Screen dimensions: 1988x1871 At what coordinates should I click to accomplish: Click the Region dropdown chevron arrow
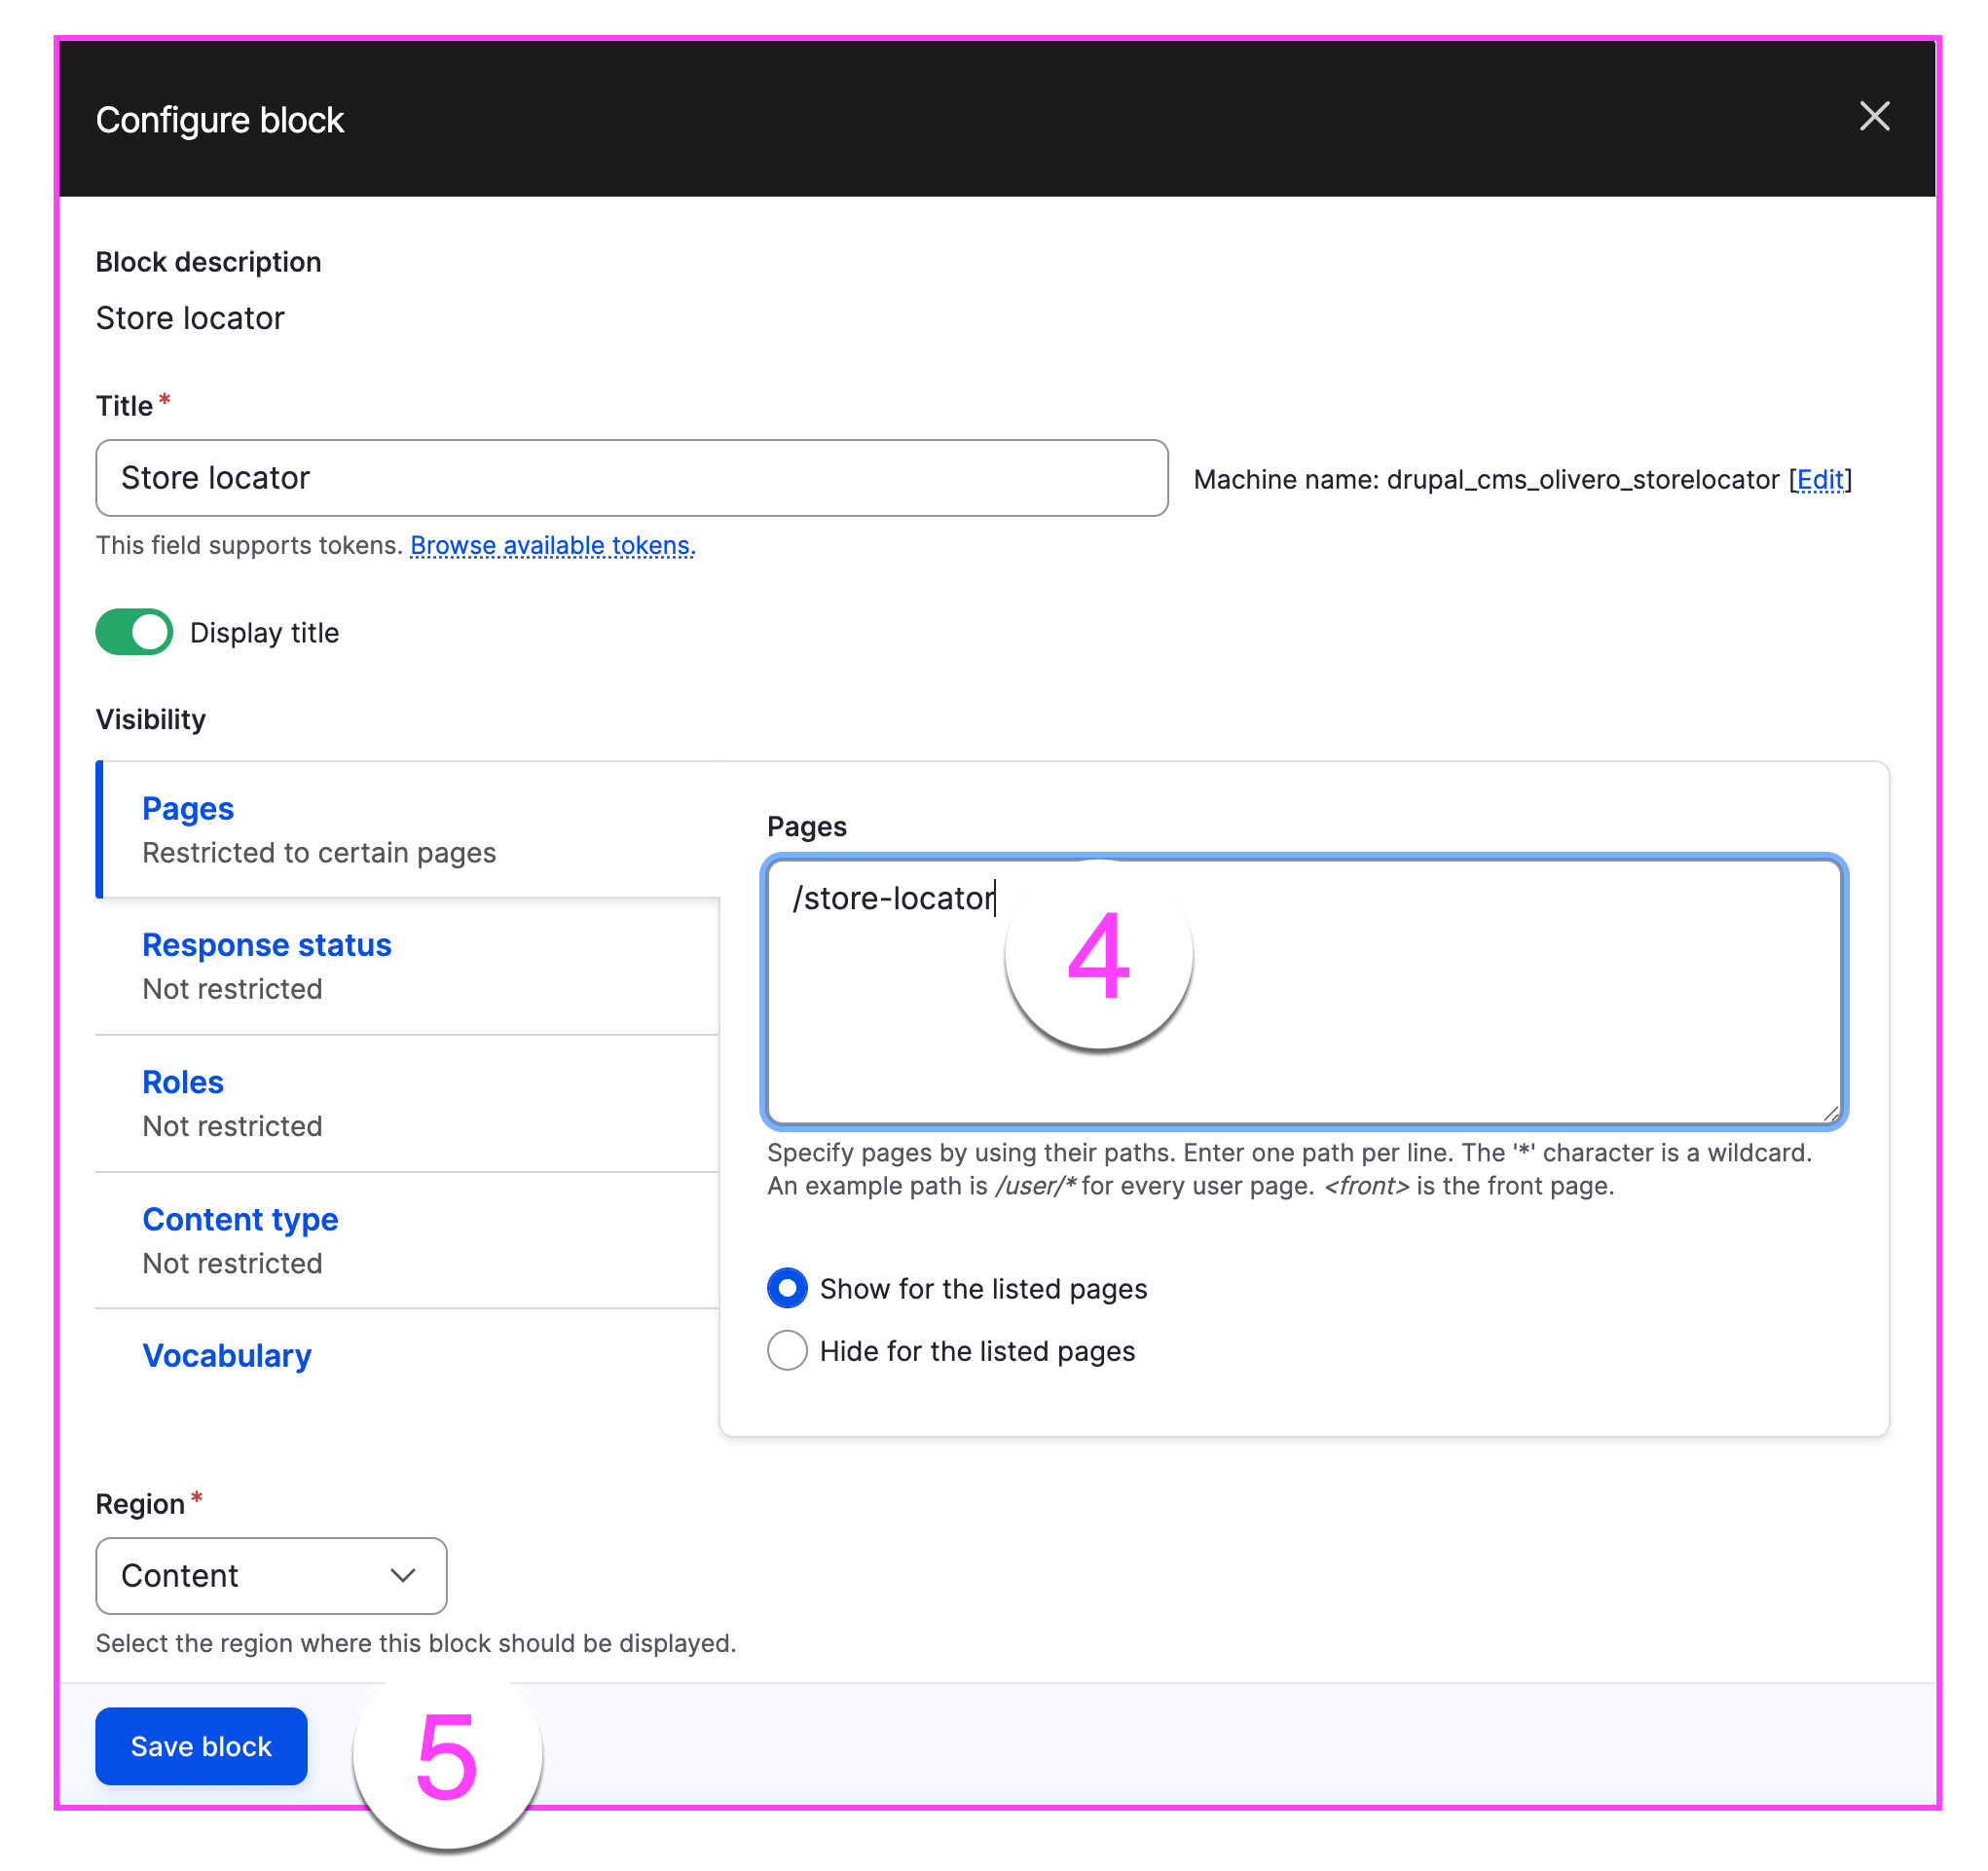tap(403, 1576)
